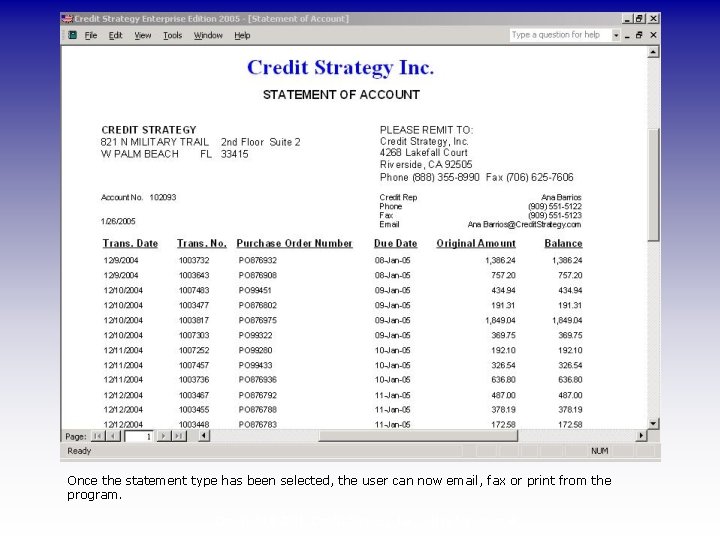720x540 pixels.
Task: Open the Edit menu
Action: pyautogui.click(x=115, y=35)
